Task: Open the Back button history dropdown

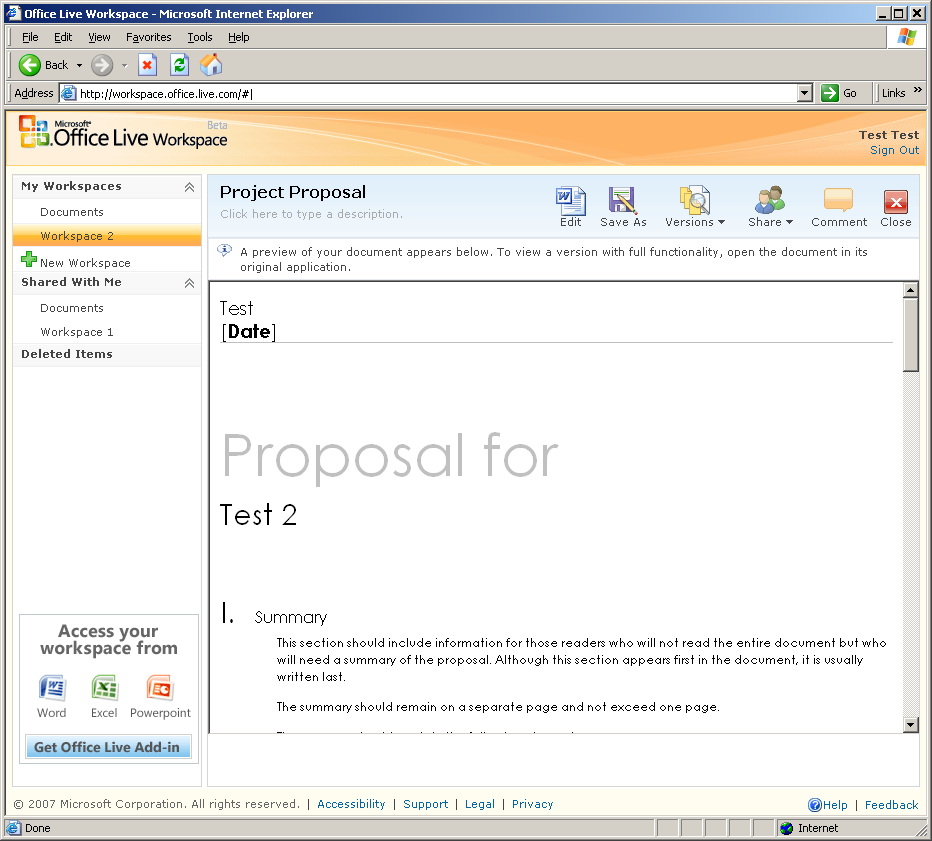Action: 79,65
